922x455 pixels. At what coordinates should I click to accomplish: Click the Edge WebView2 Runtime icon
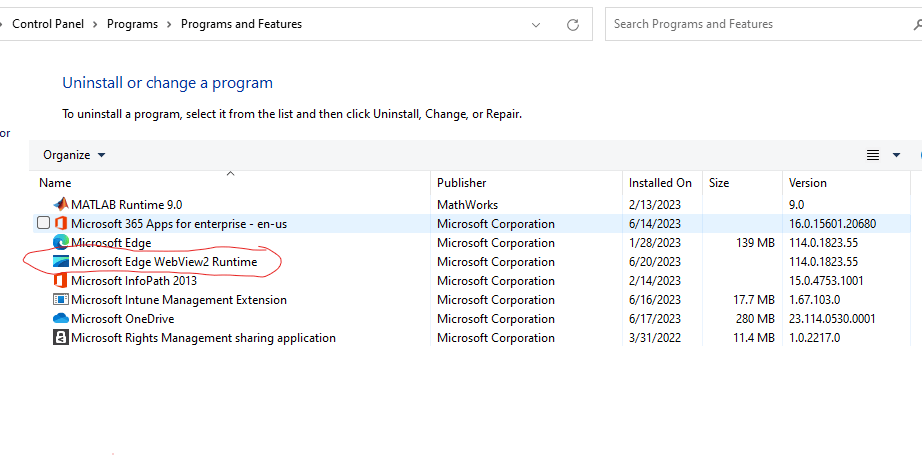(61, 262)
